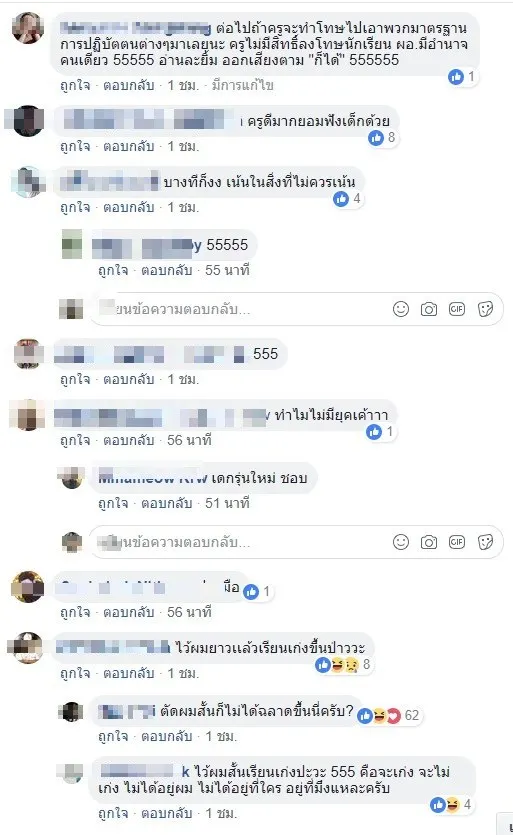Image resolution: width=513 pixels, height=835 pixels.
Task: Open emoji picker in second reply box
Action: coord(401,542)
